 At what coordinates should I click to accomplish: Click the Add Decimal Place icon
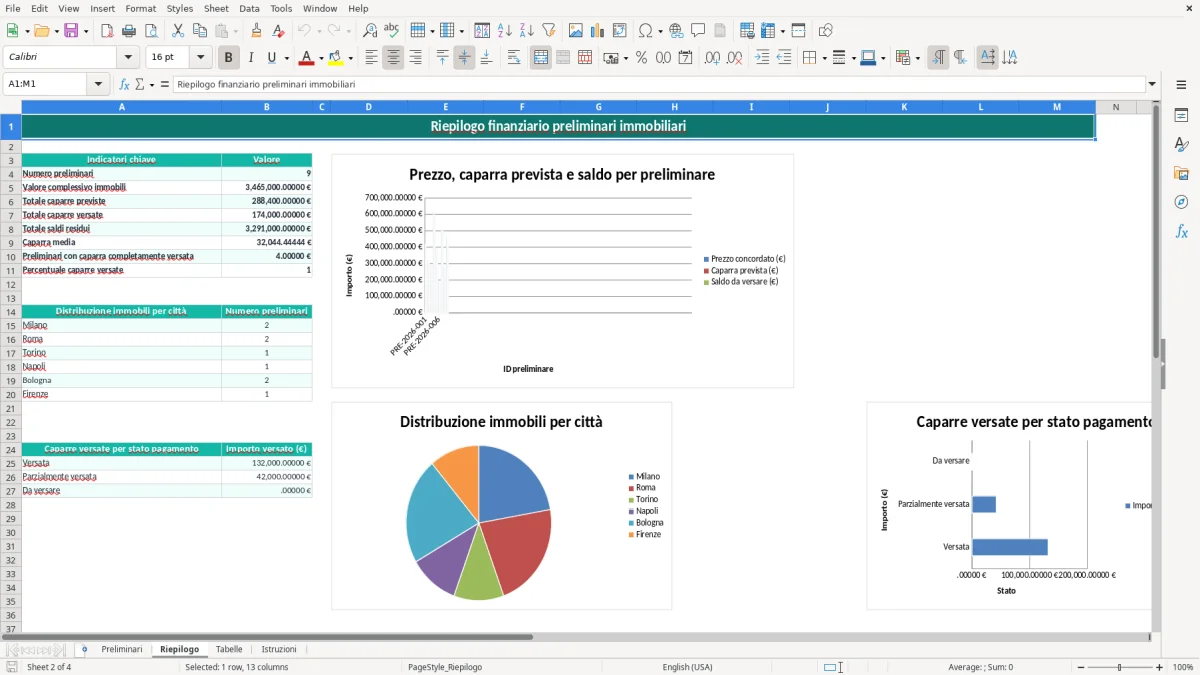(712, 58)
